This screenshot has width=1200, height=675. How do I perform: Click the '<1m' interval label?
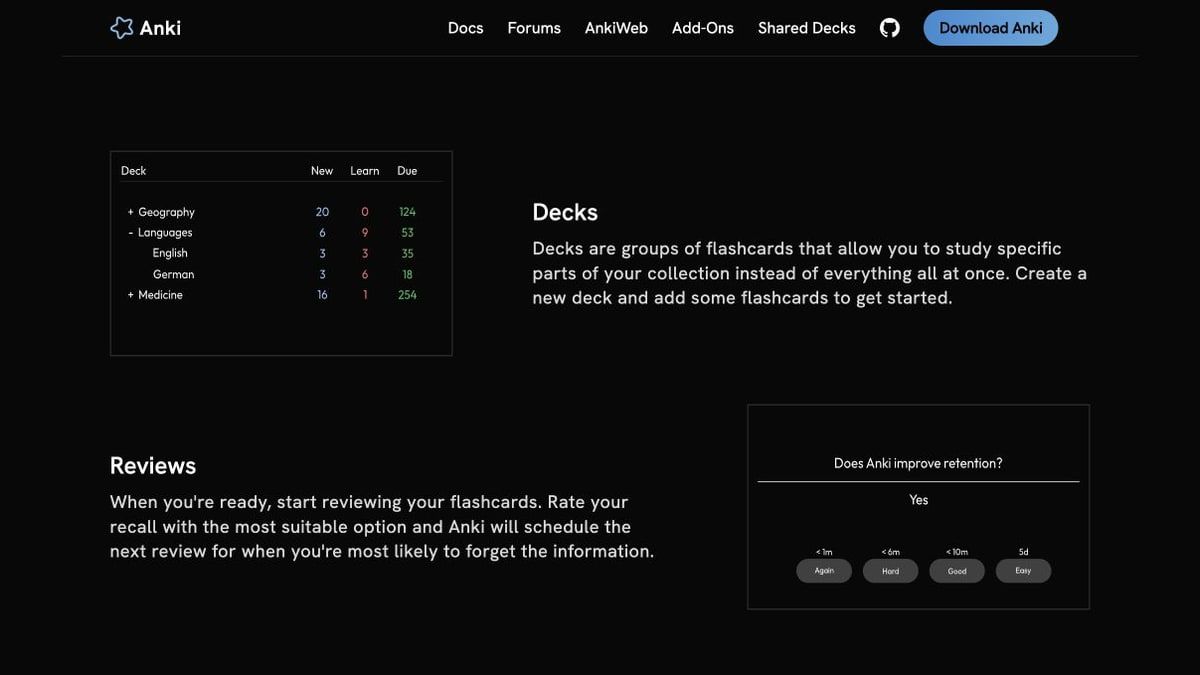point(824,552)
